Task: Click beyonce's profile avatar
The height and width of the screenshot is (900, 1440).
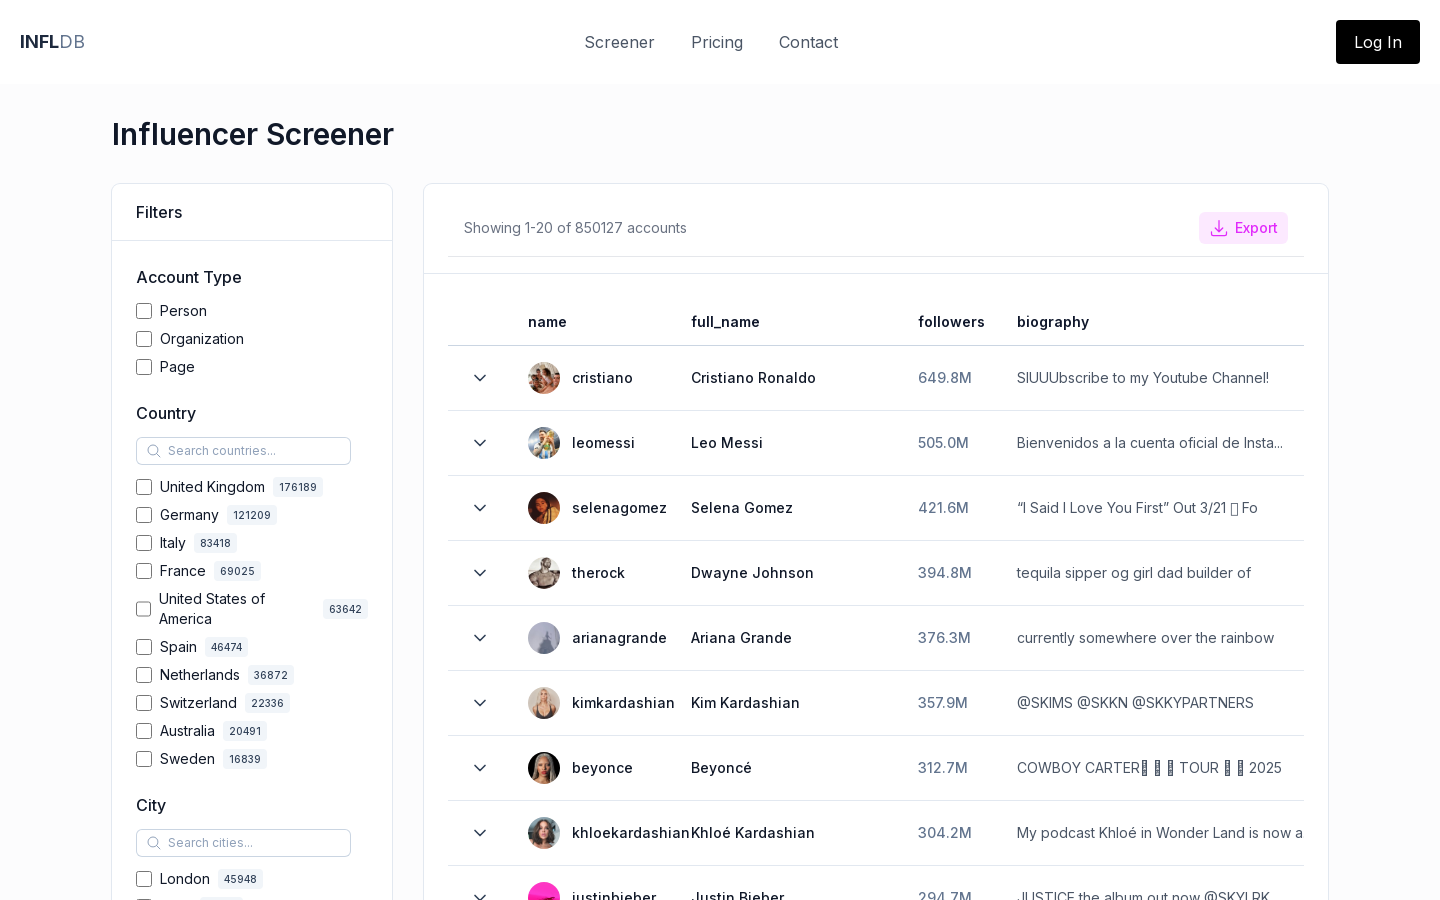Action: [x=544, y=768]
